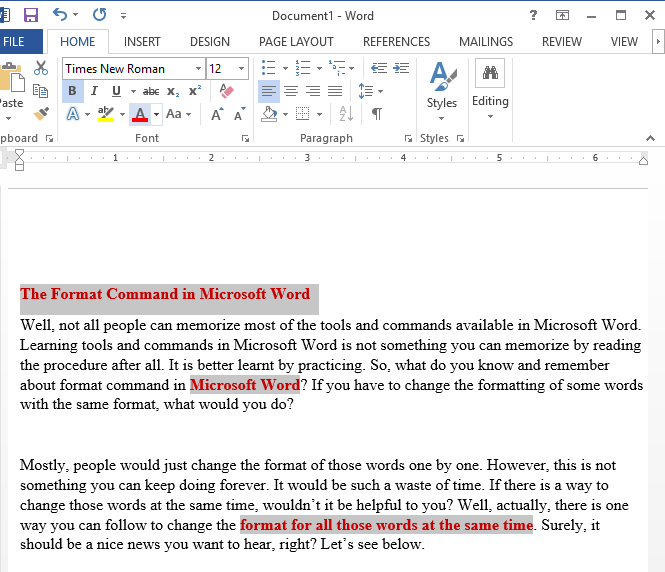Viewport: 665px width, 572px height.
Task: Toggle Subscript formatting
Action: [x=173, y=91]
